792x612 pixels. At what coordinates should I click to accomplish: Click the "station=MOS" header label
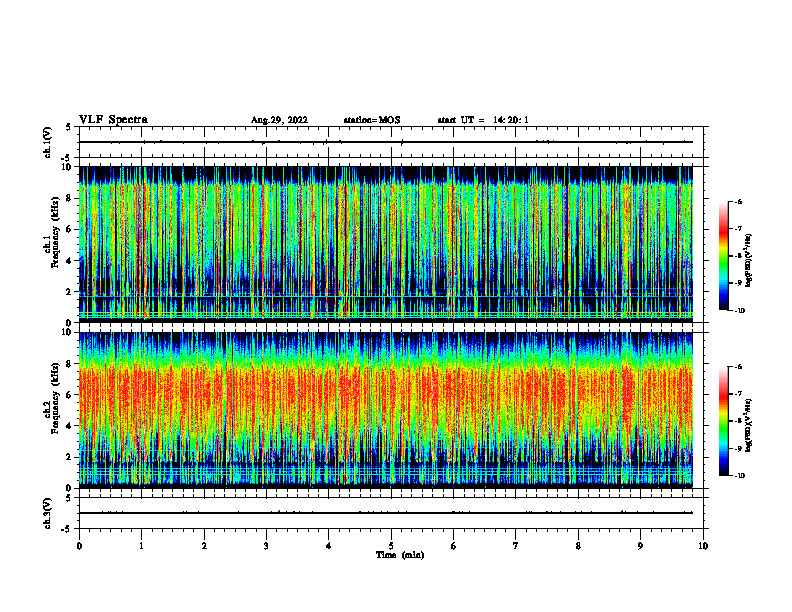coord(372,120)
